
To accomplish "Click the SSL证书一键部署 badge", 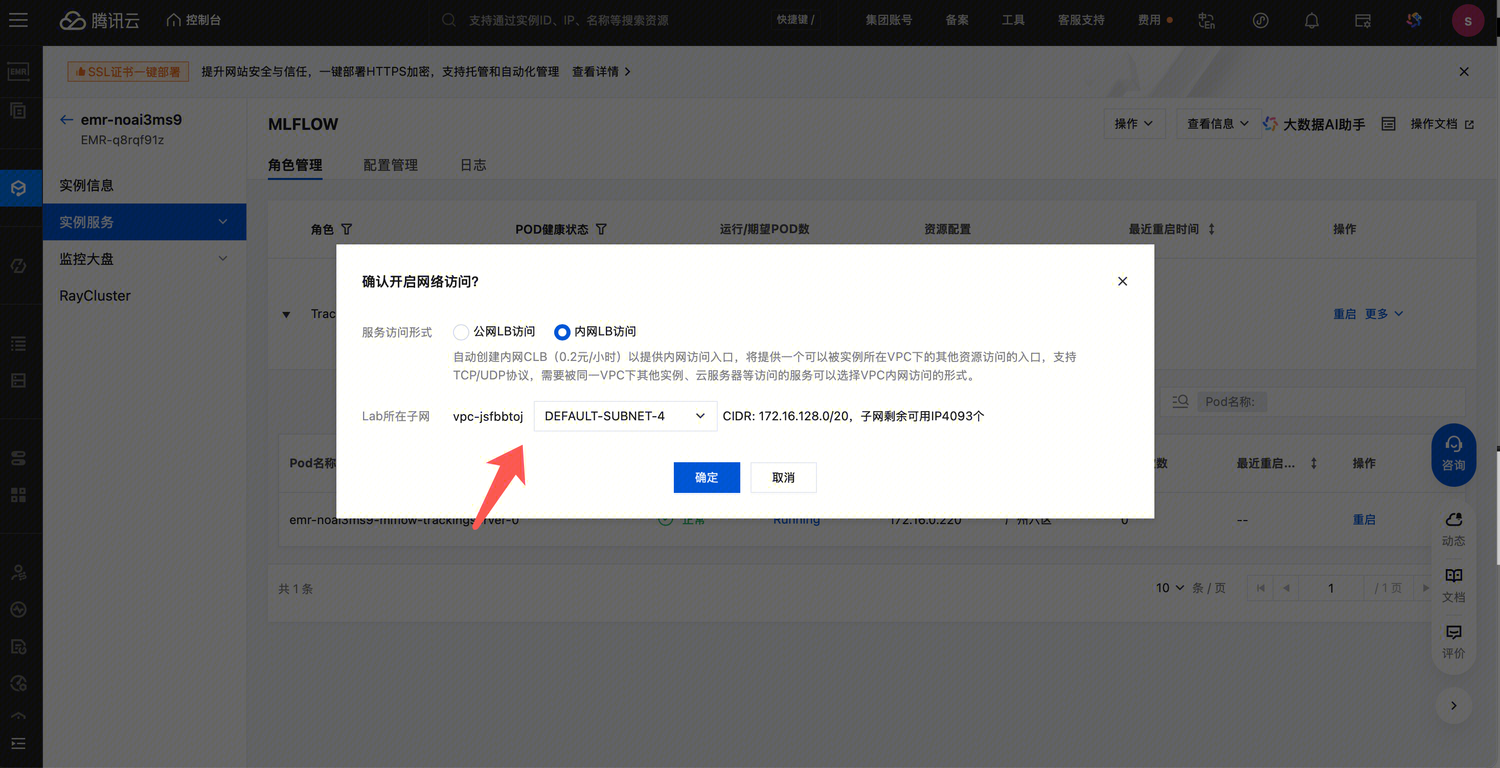I will point(127,72).
